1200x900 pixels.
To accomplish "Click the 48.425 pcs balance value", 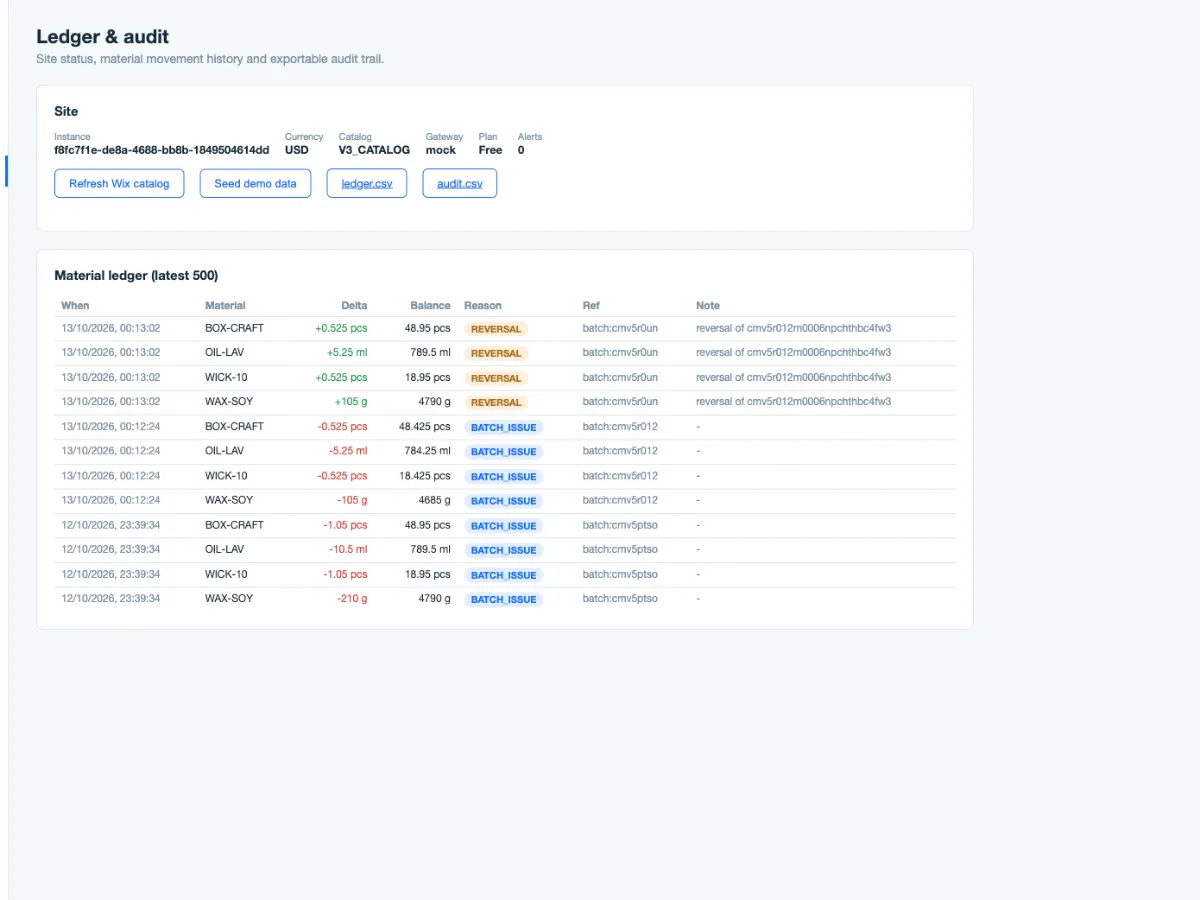I will [x=424, y=426].
